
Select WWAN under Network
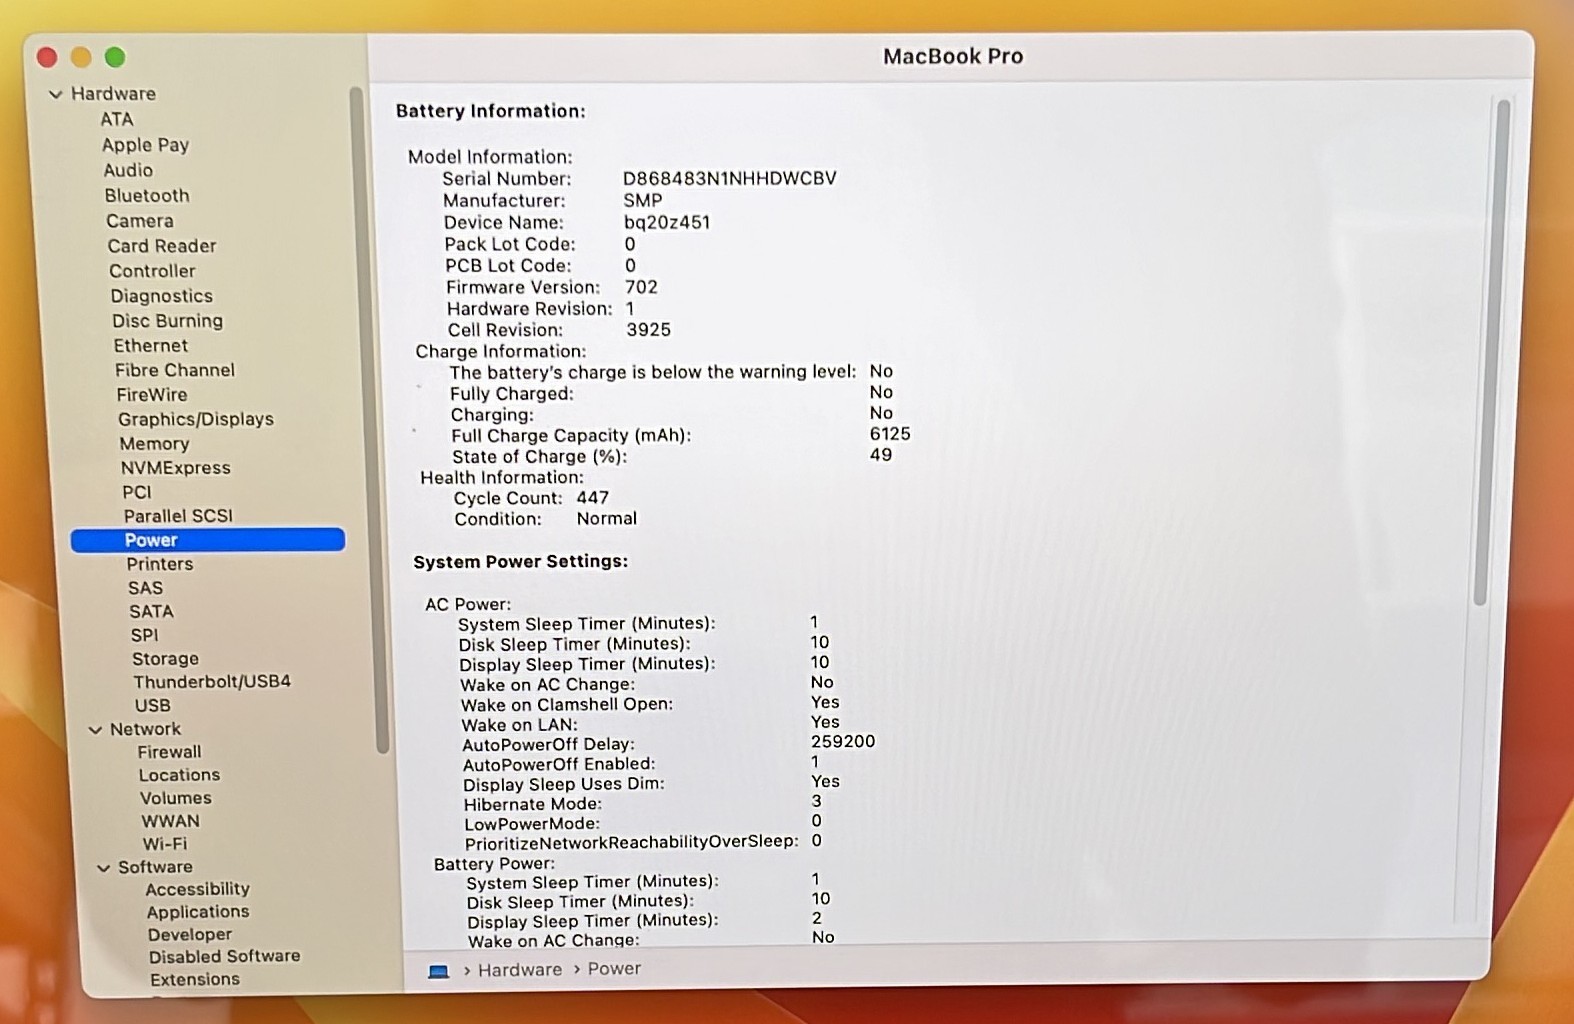tap(170, 821)
